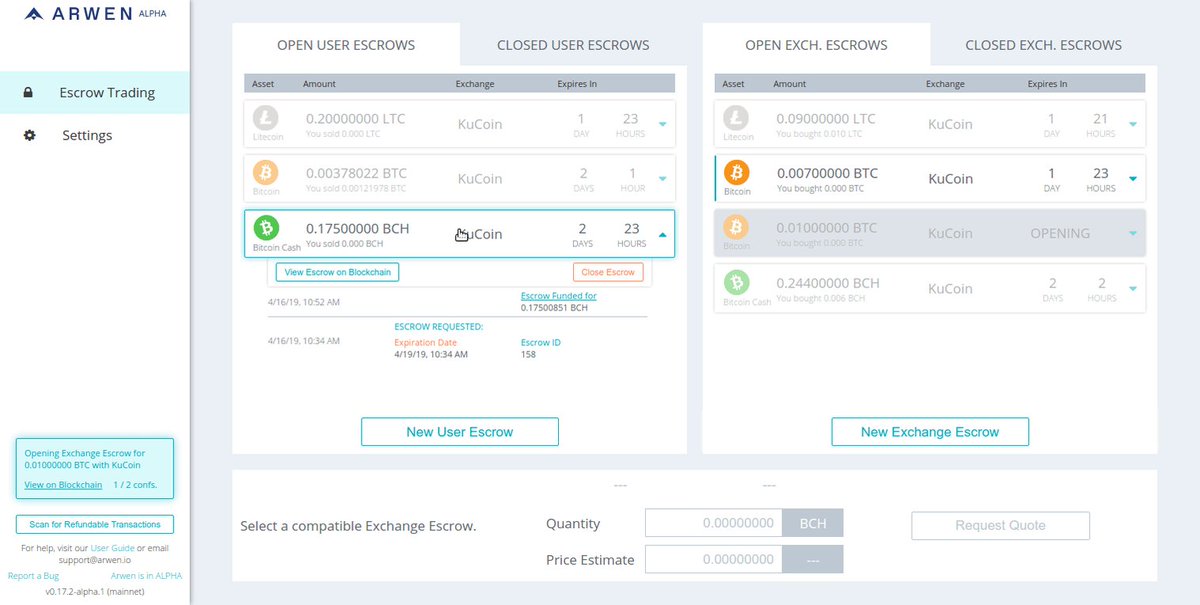Click the Escrow Funded for link
Screen dimensions: 1200x605
click(559, 296)
